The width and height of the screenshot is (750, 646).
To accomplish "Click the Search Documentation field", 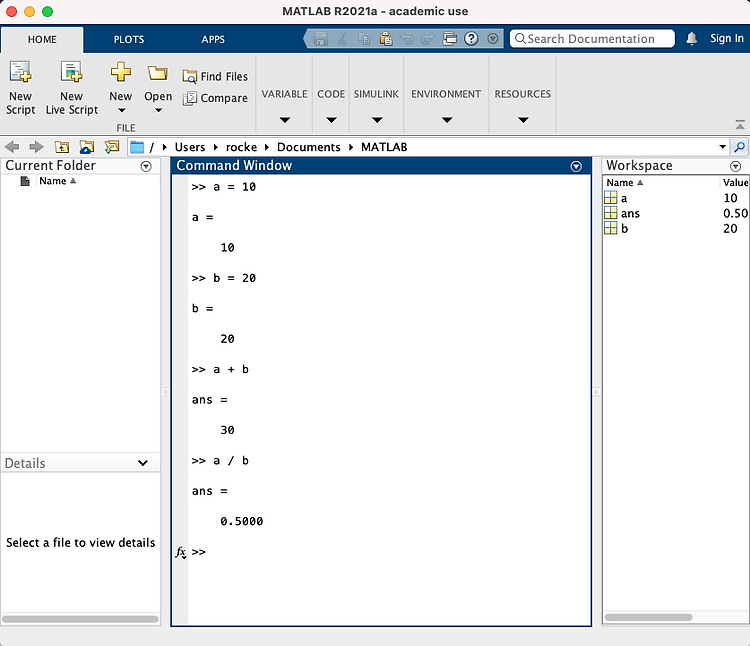I will (x=592, y=39).
